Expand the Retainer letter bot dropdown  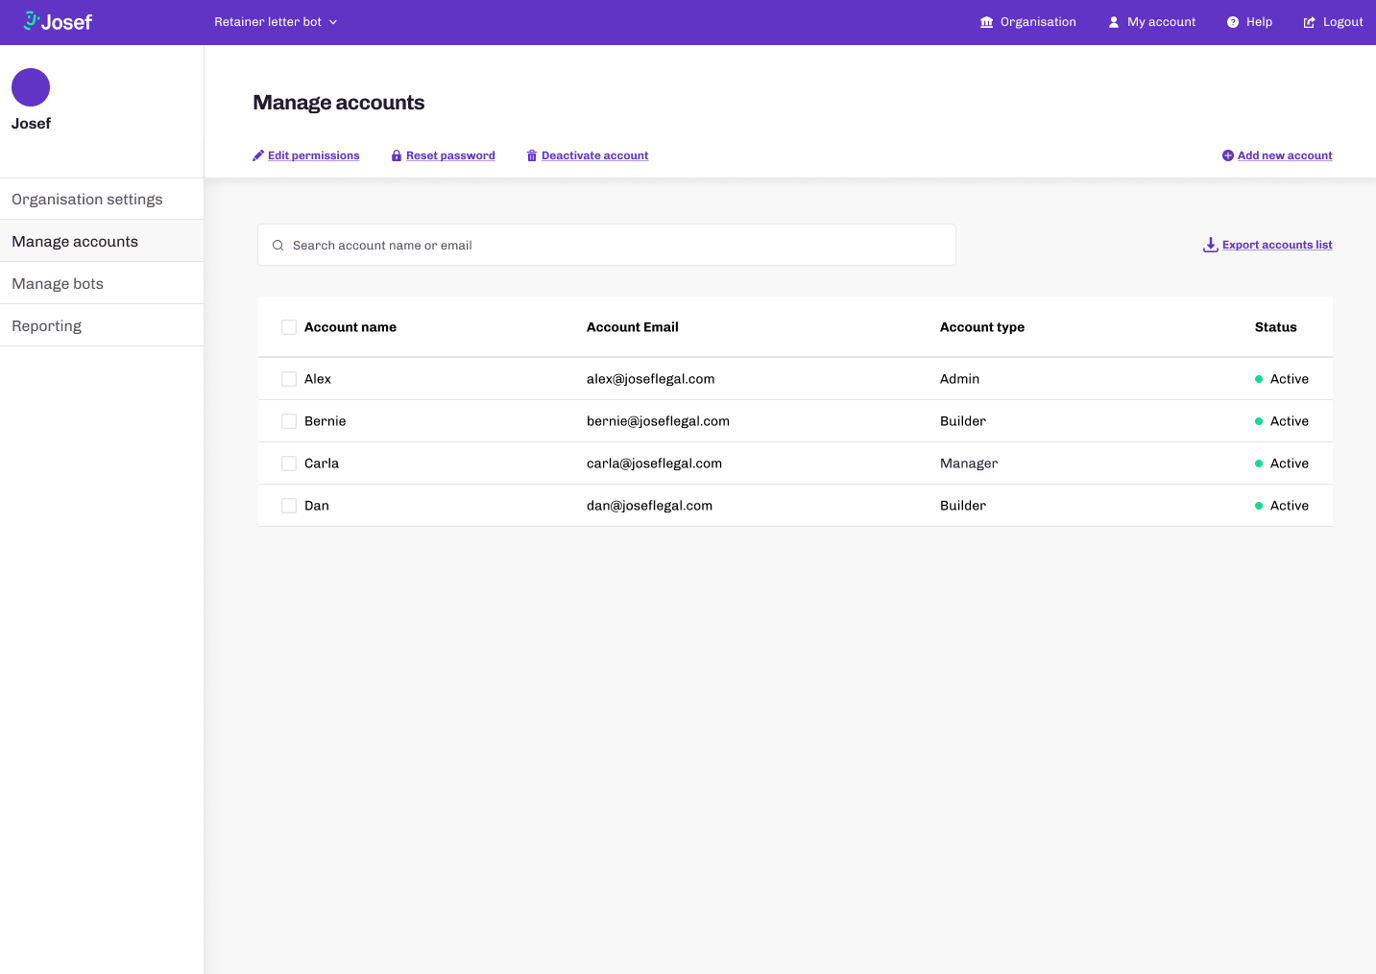pos(276,22)
